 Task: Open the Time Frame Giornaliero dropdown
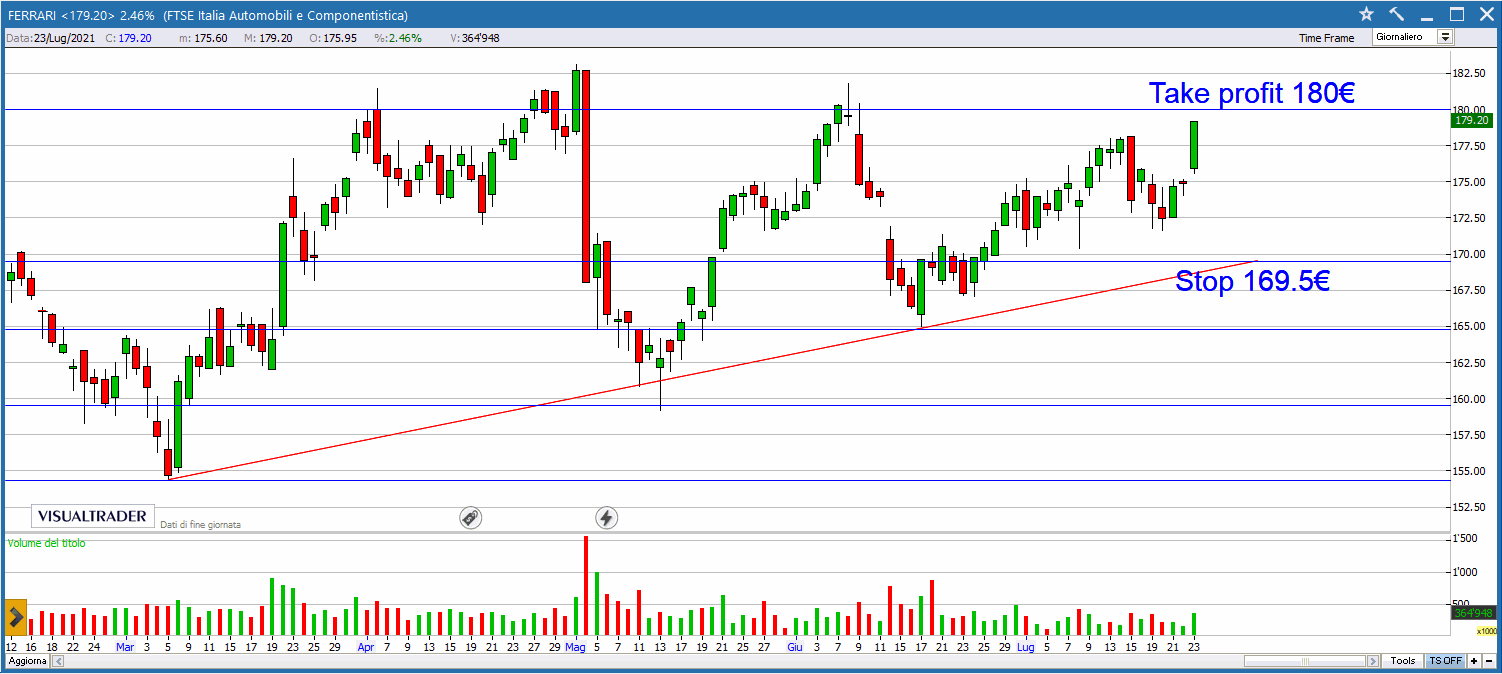click(x=1413, y=37)
